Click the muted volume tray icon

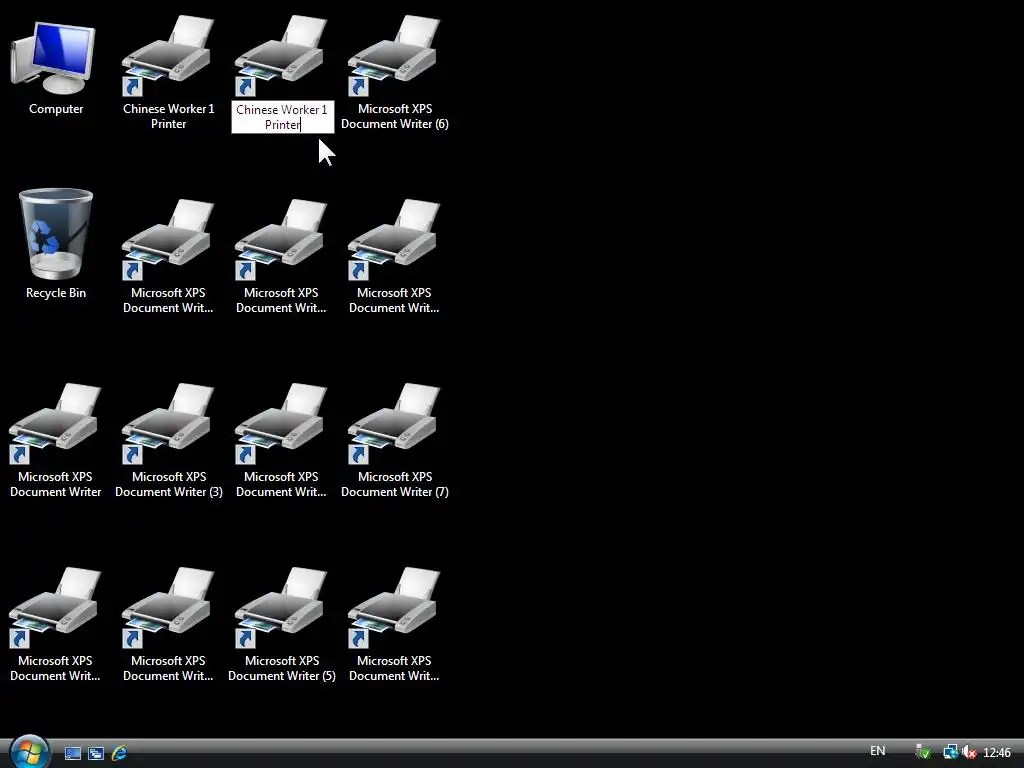(x=969, y=752)
